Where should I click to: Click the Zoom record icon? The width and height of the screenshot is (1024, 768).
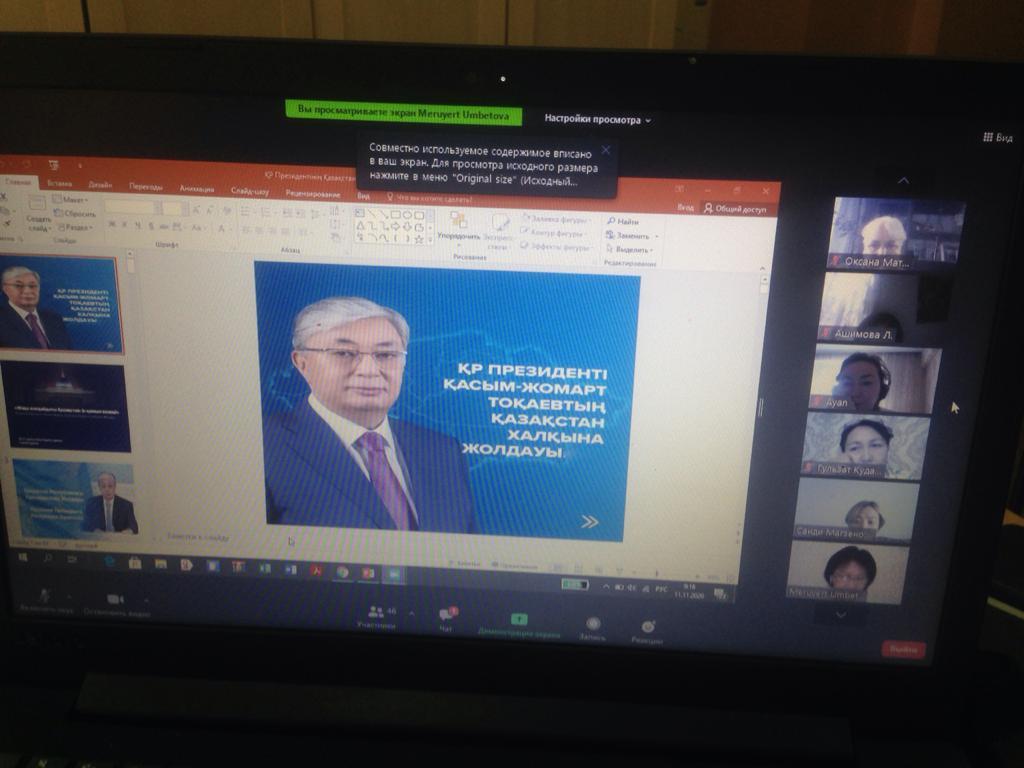(x=593, y=624)
